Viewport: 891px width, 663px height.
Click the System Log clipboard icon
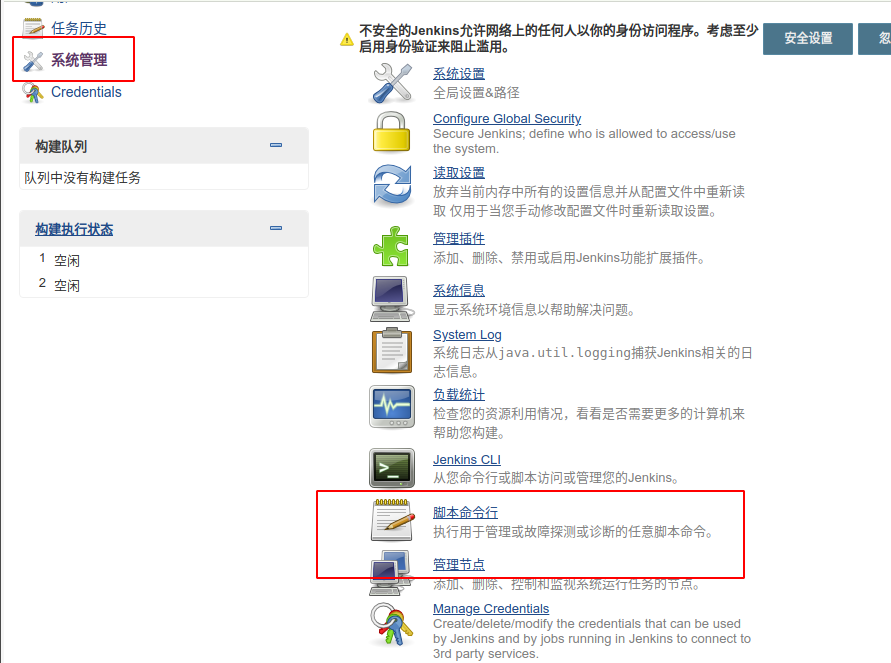coord(393,352)
